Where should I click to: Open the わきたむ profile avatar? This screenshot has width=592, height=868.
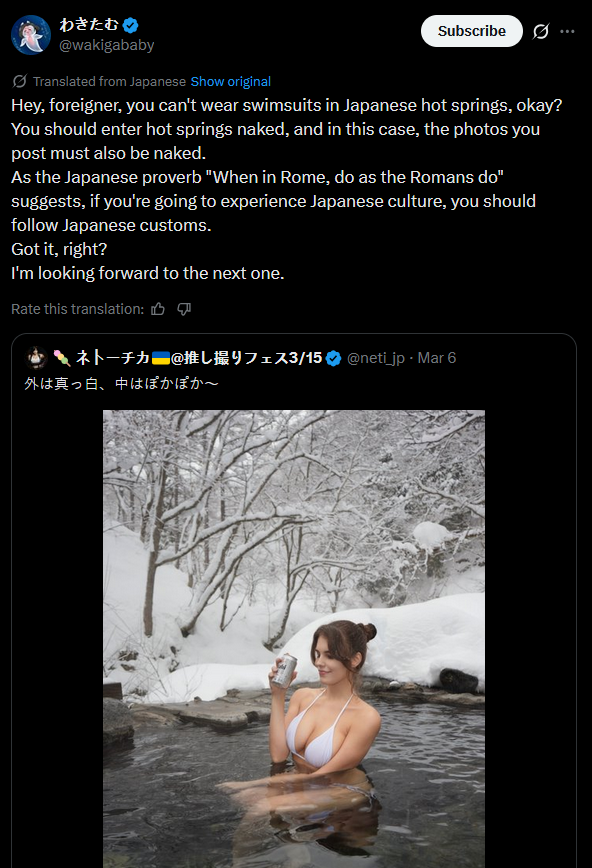click(x=31, y=34)
